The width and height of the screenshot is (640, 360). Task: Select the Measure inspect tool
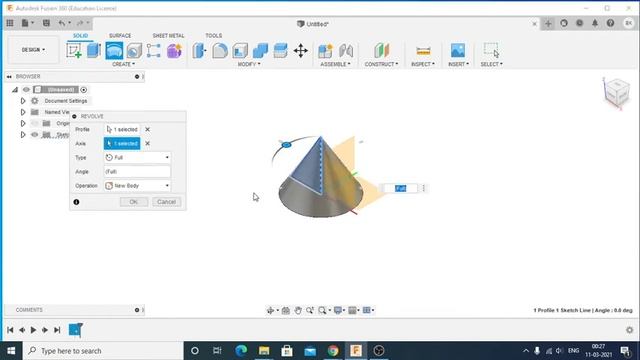pos(423,51)
